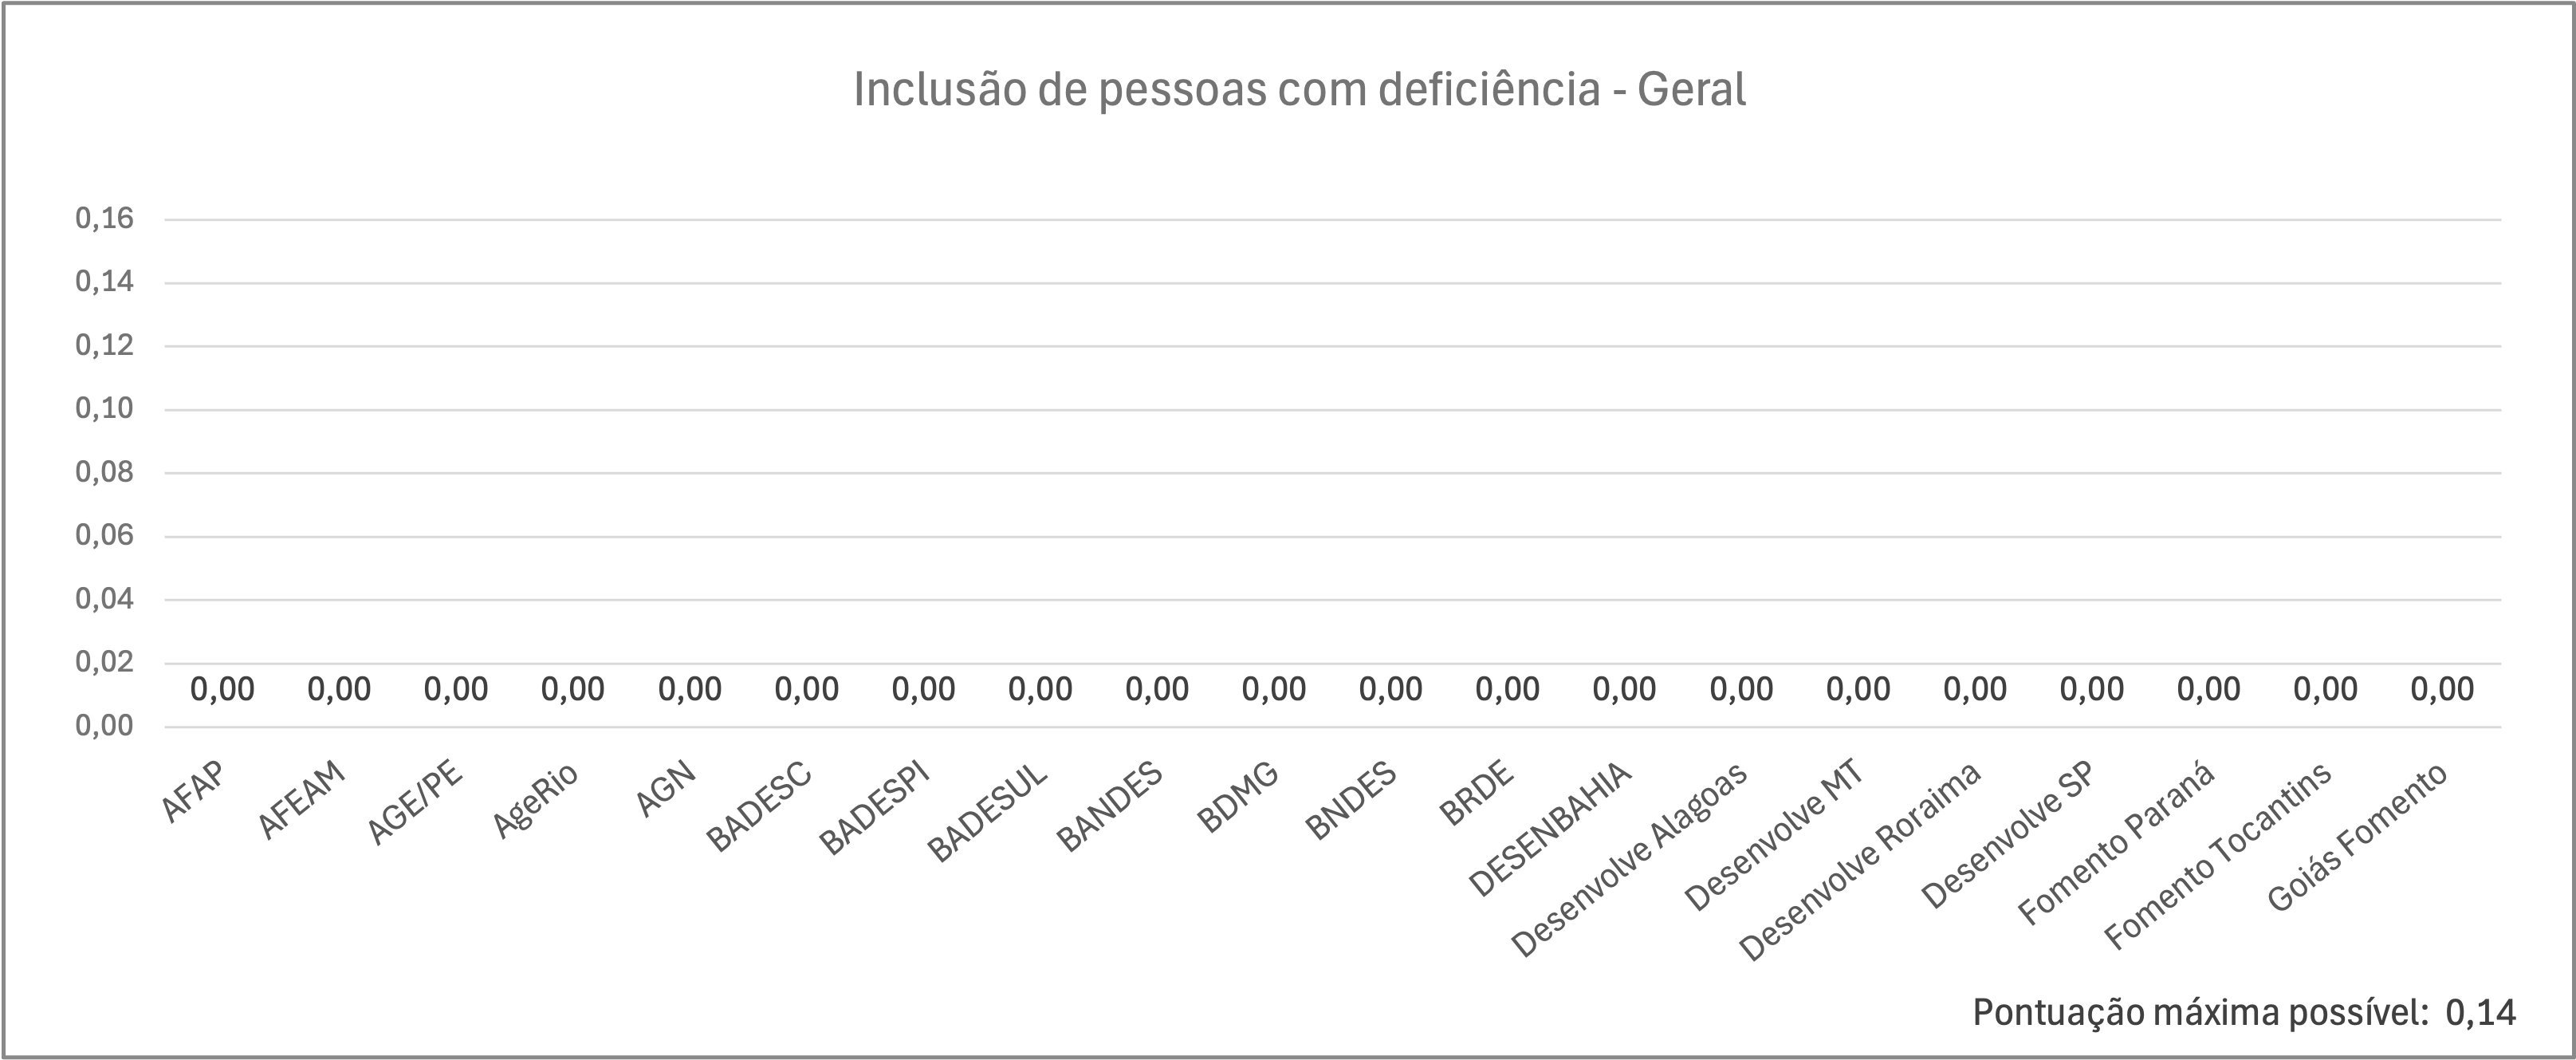Click the AFAP category axis label

point(192,791)
